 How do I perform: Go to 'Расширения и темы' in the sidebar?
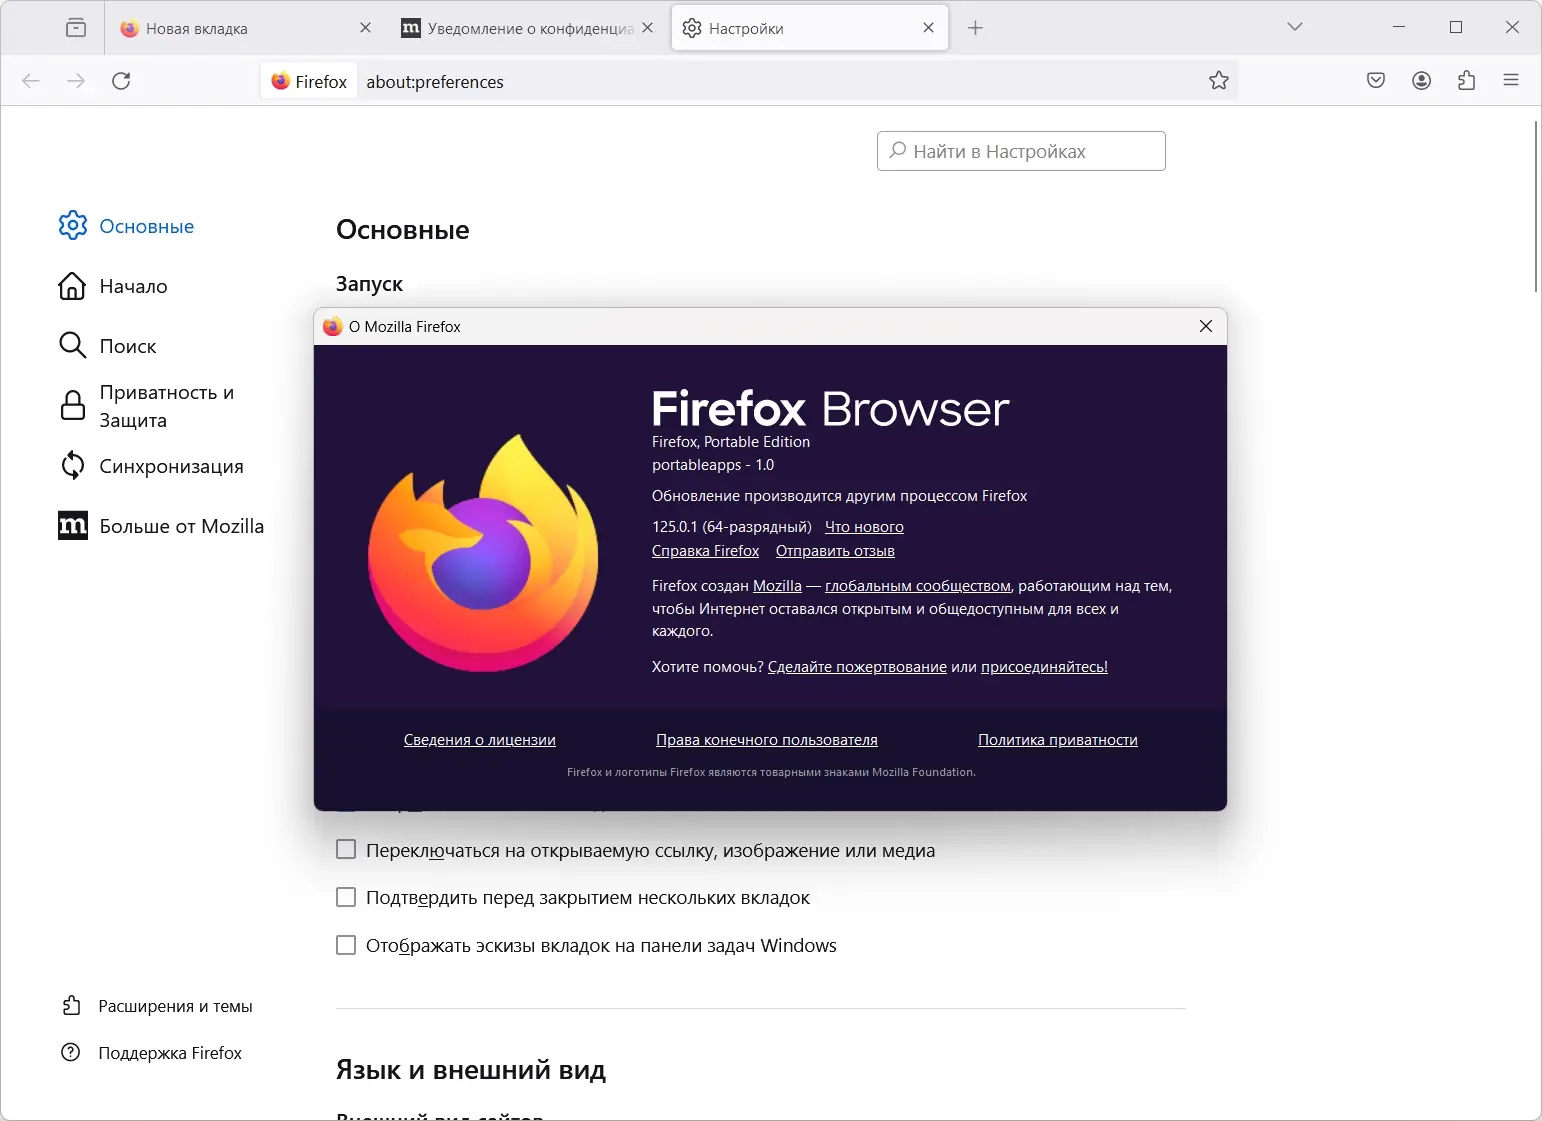[174, 1006]
